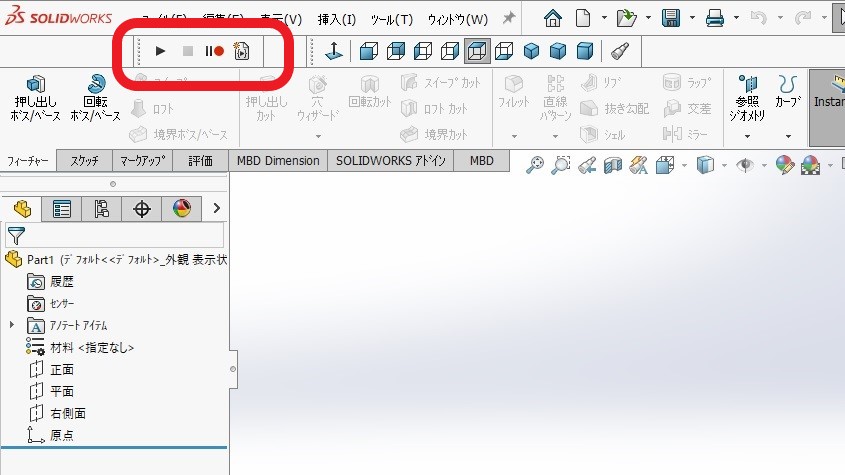Switch to the Sketch tab
The height and width of the screenshot is (475, 845).
84,160
